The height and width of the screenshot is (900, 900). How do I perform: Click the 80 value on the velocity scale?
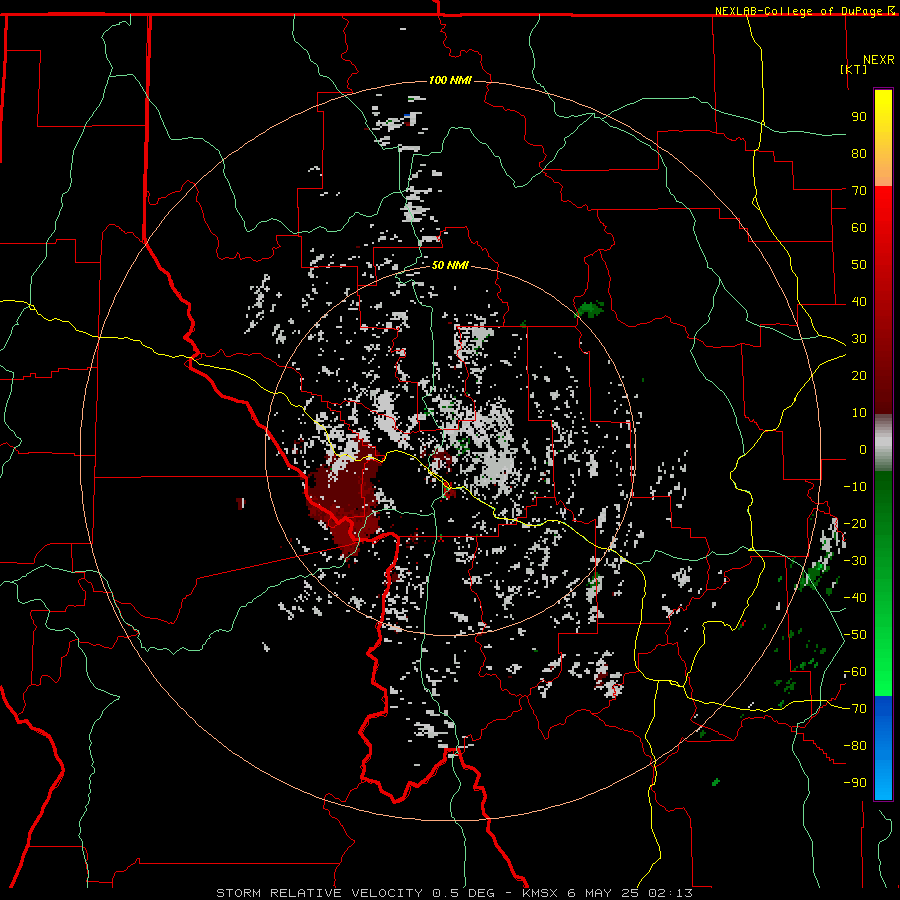859,154
